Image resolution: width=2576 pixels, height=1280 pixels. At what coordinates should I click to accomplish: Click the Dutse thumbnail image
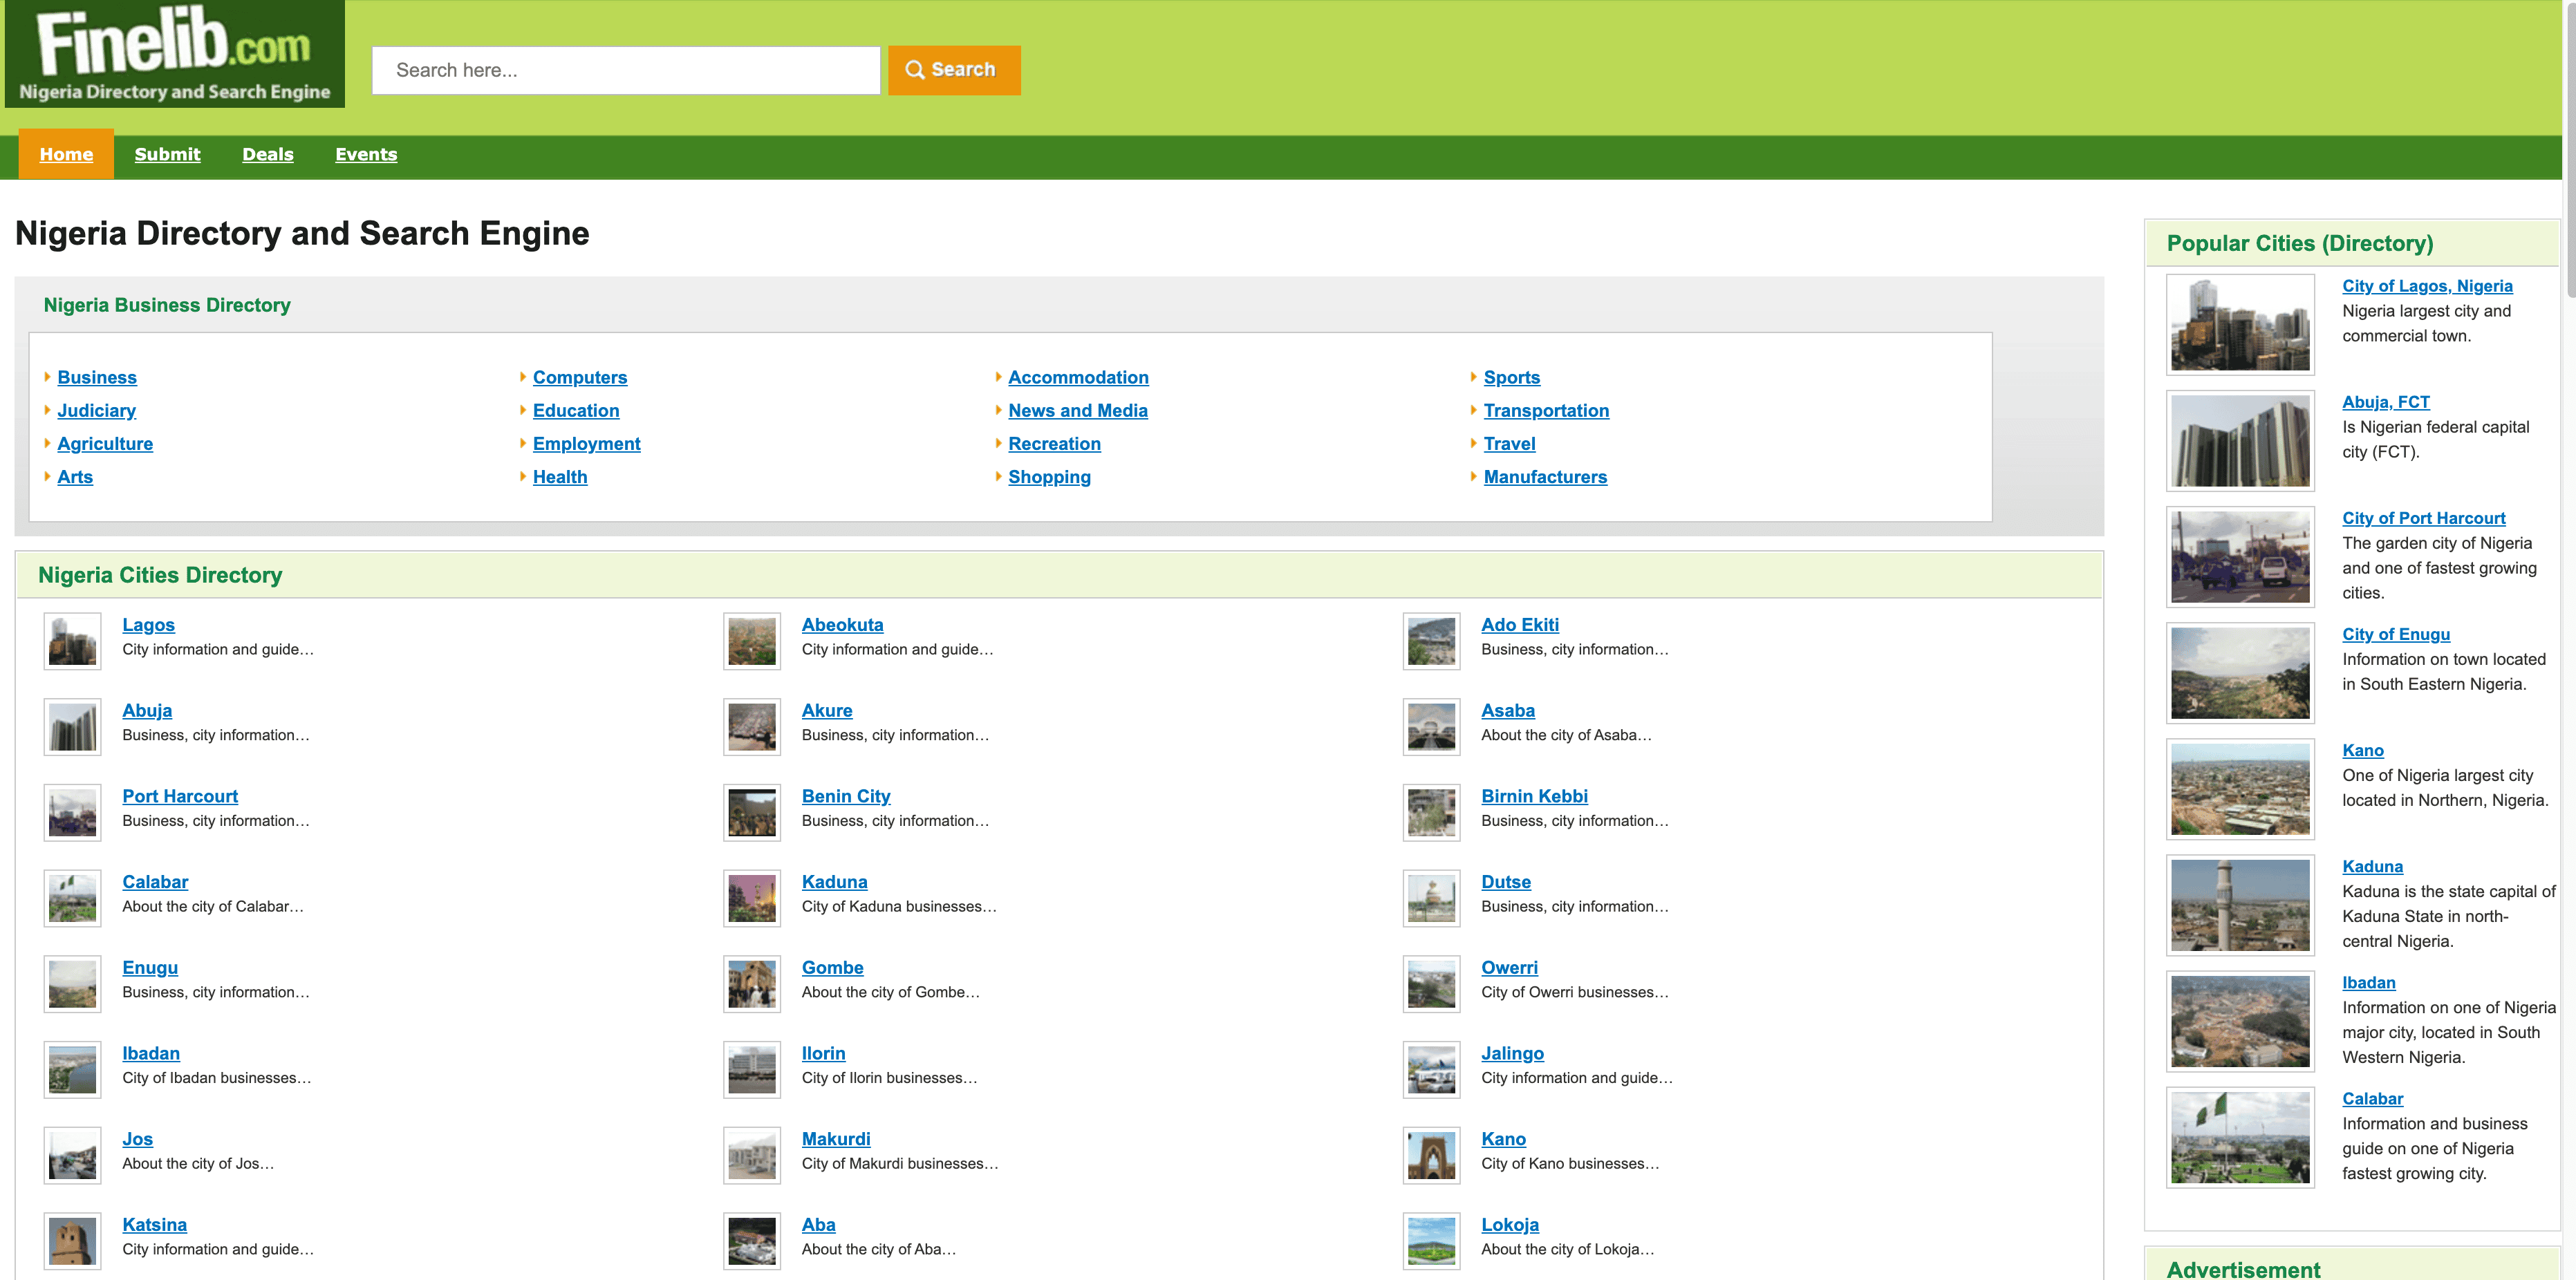(1431, 898)
